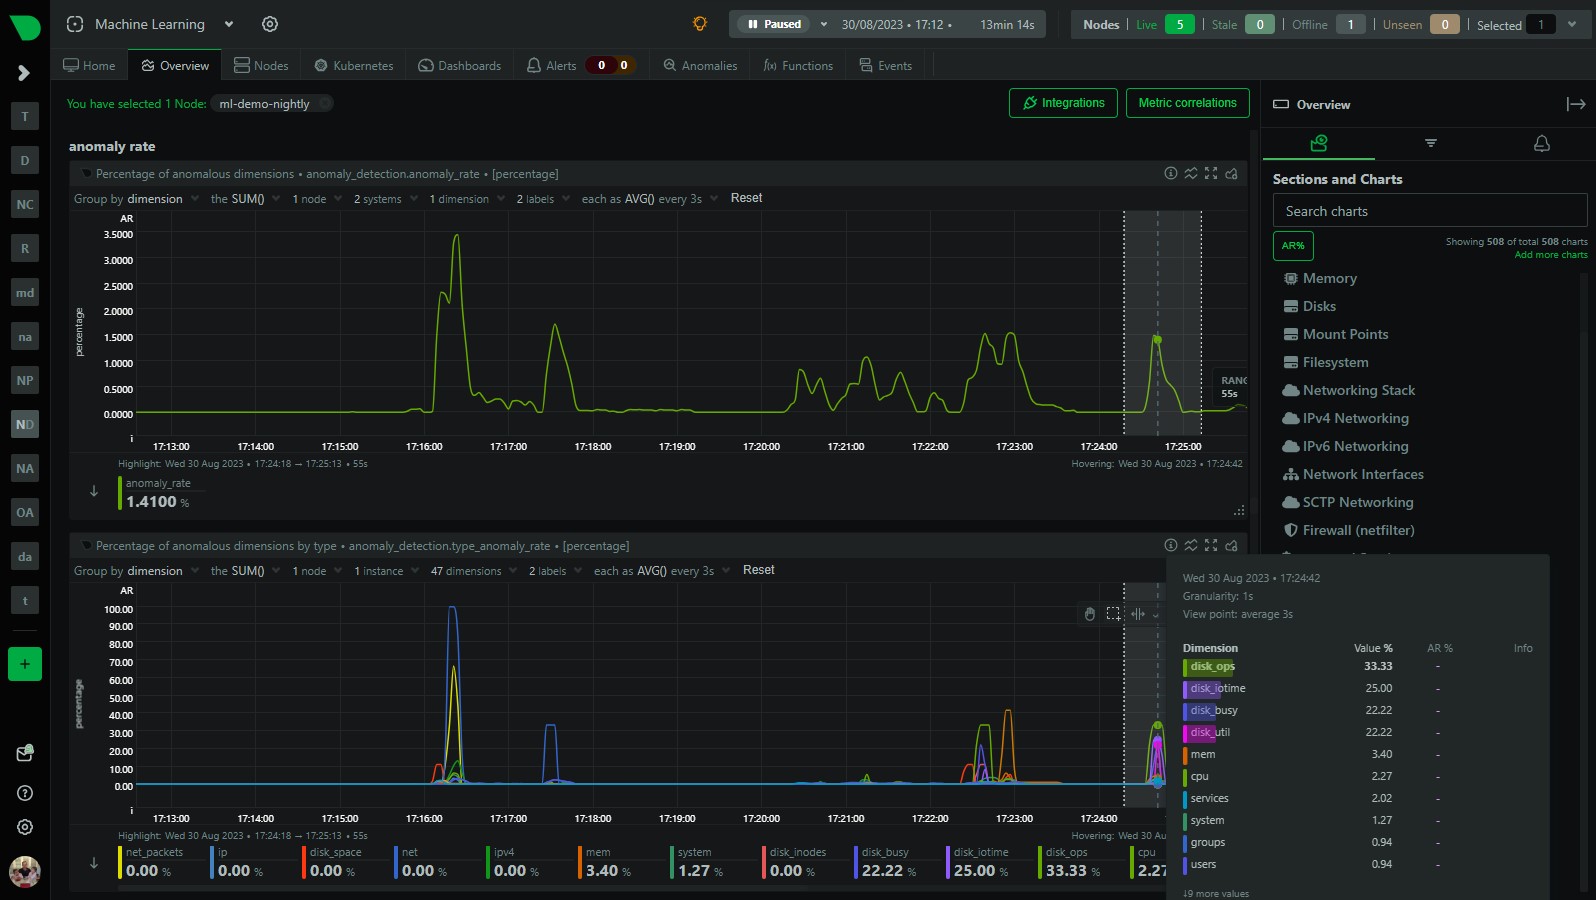This screenshot has height=900, width=1596.
Task: Open the alerts bell tab in sidebar
Action: [1541, 143]
